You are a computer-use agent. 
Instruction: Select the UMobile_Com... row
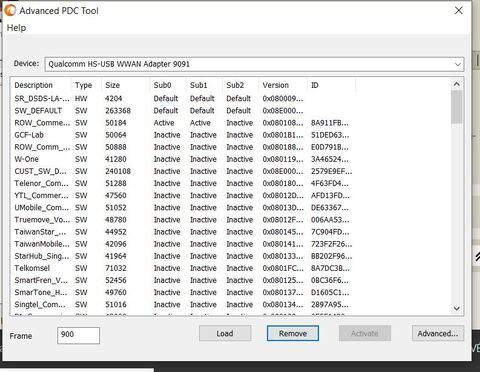(183, 208)
